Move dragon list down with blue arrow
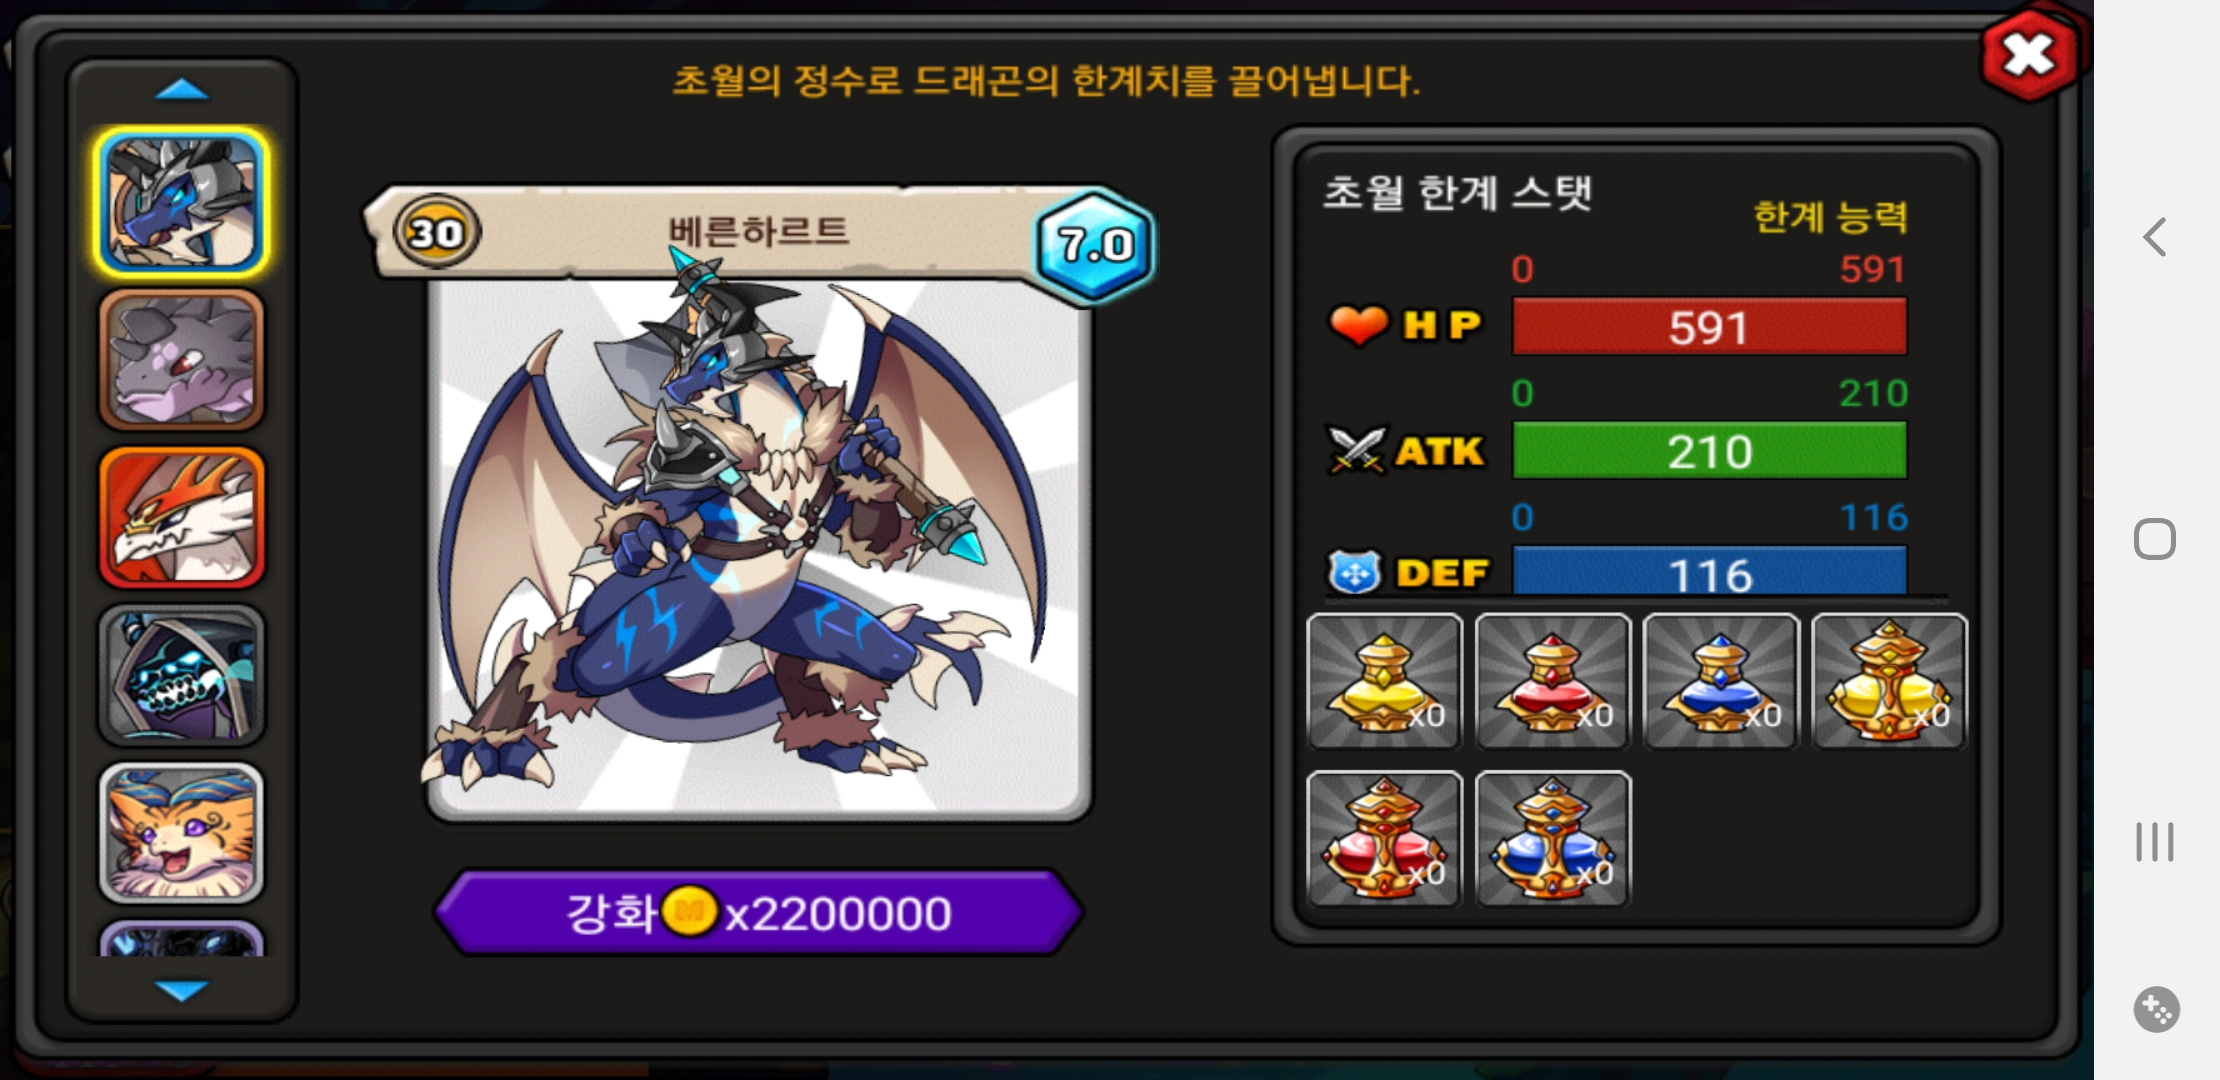 [182, 990]
